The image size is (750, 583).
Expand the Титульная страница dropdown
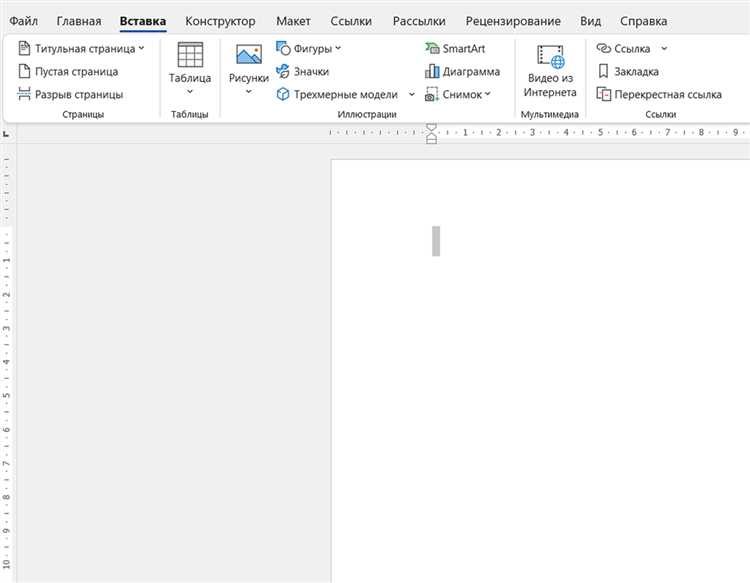141,48
